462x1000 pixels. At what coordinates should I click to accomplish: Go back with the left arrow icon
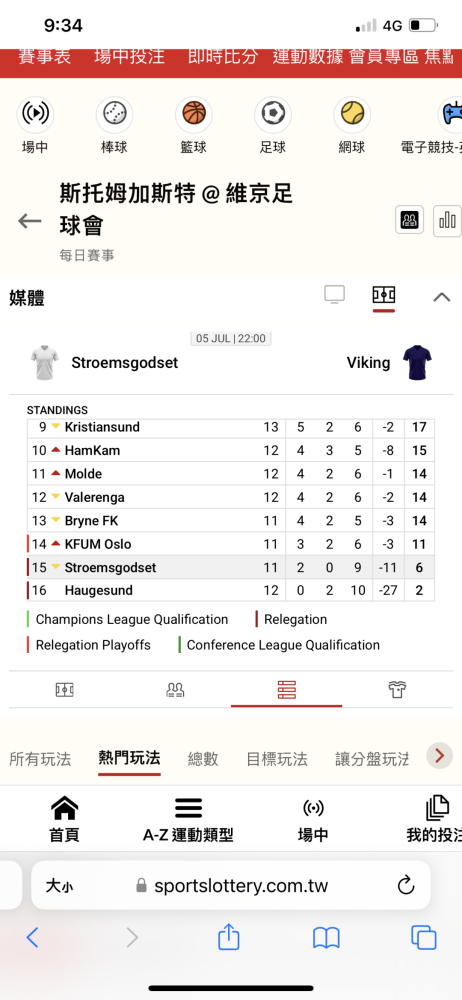29,221
